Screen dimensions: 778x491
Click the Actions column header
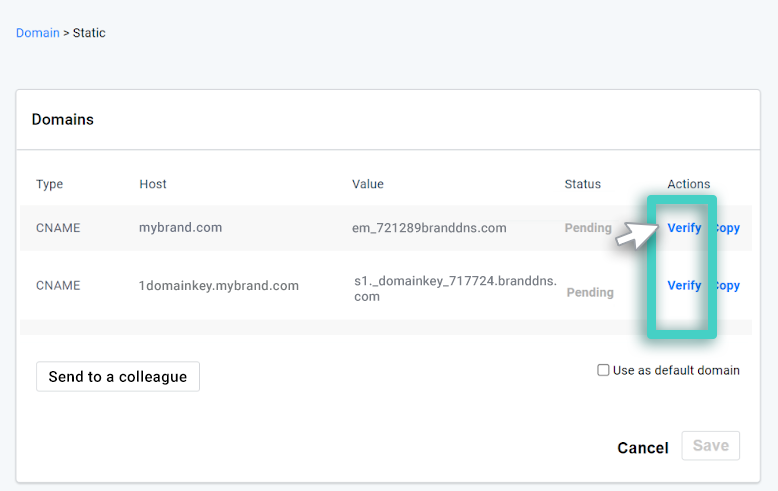tap(688, 184)
